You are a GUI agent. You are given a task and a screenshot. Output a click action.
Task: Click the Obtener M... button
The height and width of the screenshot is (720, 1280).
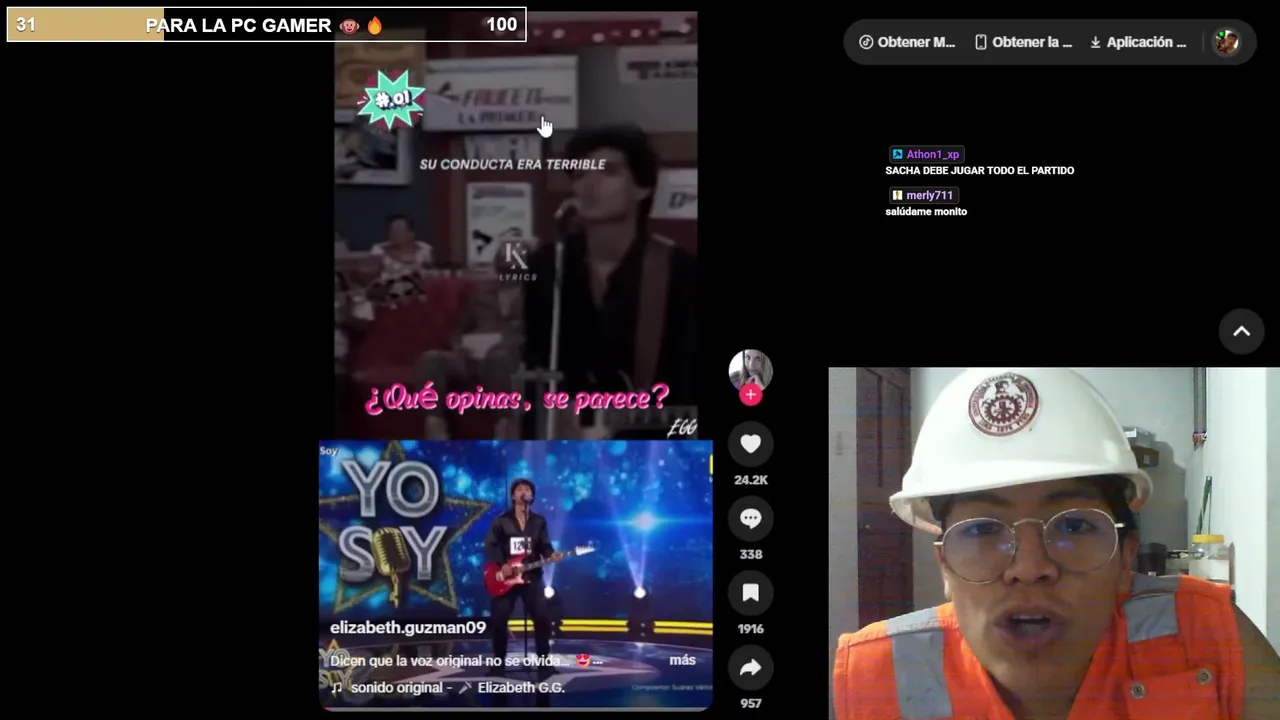pos(907,42)
